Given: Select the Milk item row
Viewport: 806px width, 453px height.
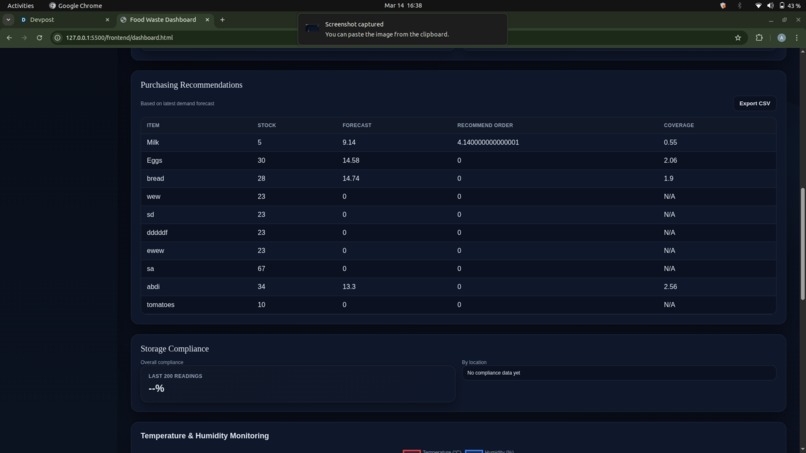Looking at the screenshot, I should pos(458,142).
